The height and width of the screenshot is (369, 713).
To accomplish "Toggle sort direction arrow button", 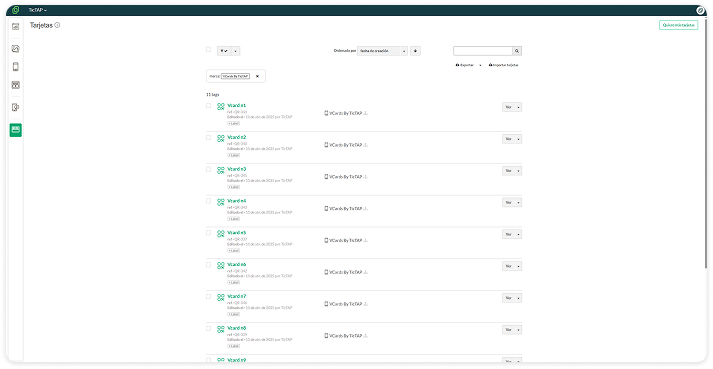I will (x=415, y=51).
